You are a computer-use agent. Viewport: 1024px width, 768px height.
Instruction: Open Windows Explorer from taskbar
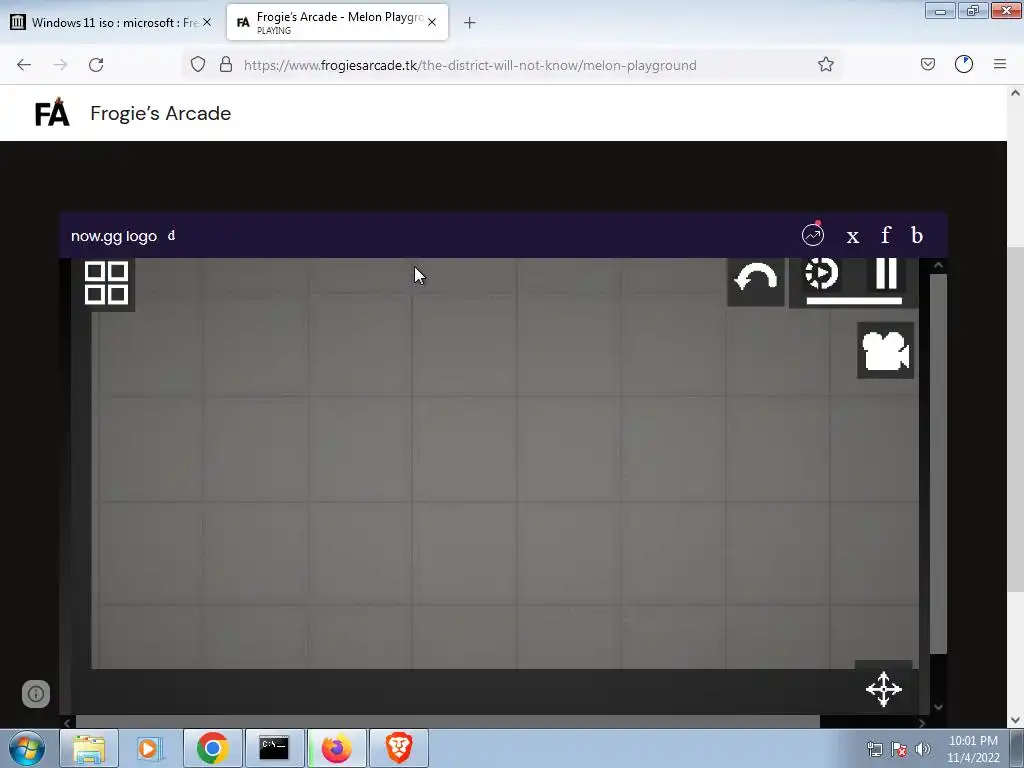tap(89, 748)
